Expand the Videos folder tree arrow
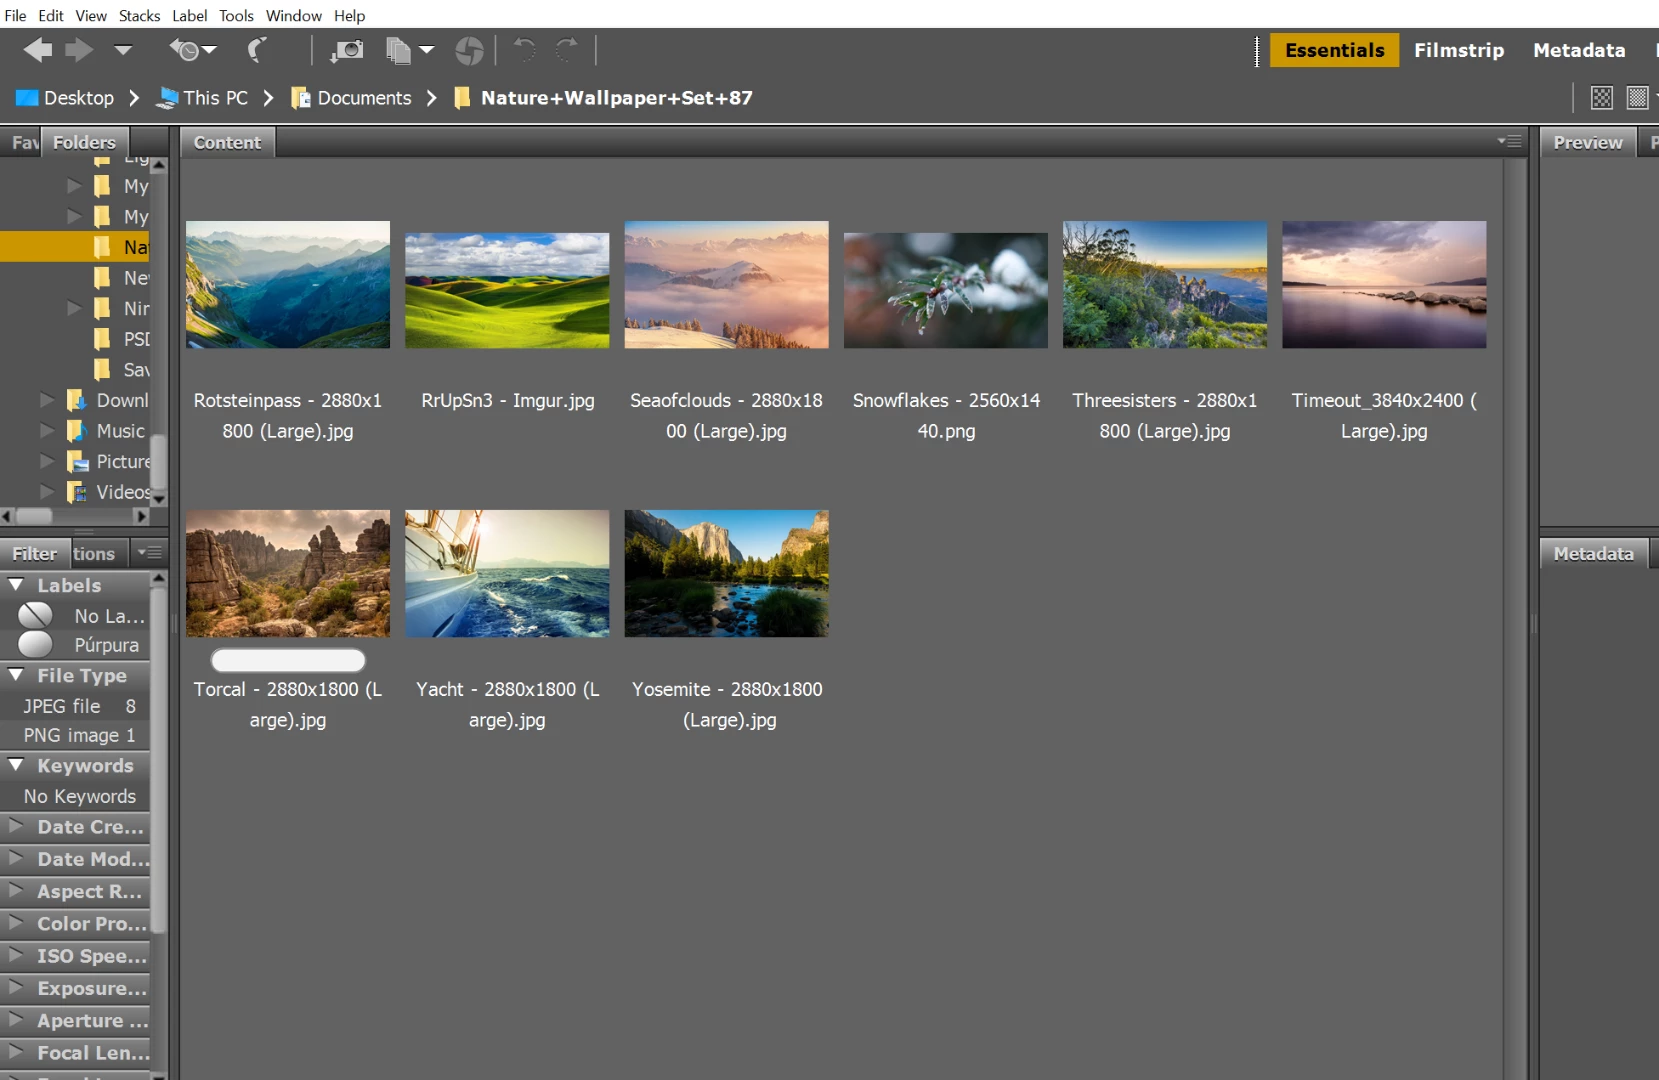Viewport: 1659px width, 1080px height. click(46, 492)
